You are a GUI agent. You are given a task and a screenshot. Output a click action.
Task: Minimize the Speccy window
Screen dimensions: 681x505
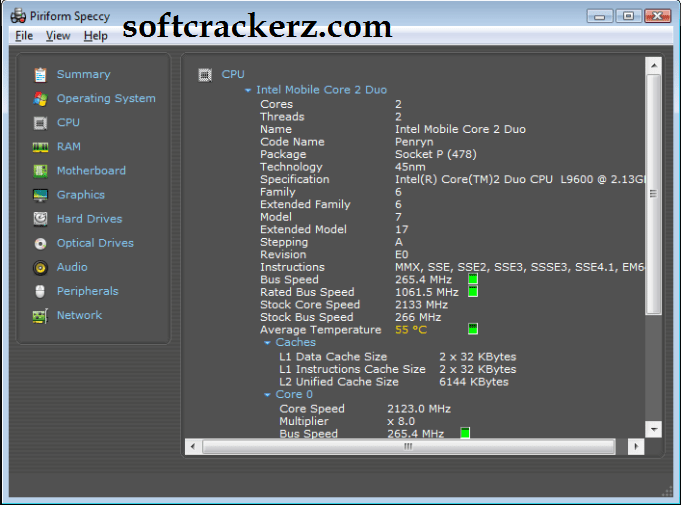coord(600,17)
